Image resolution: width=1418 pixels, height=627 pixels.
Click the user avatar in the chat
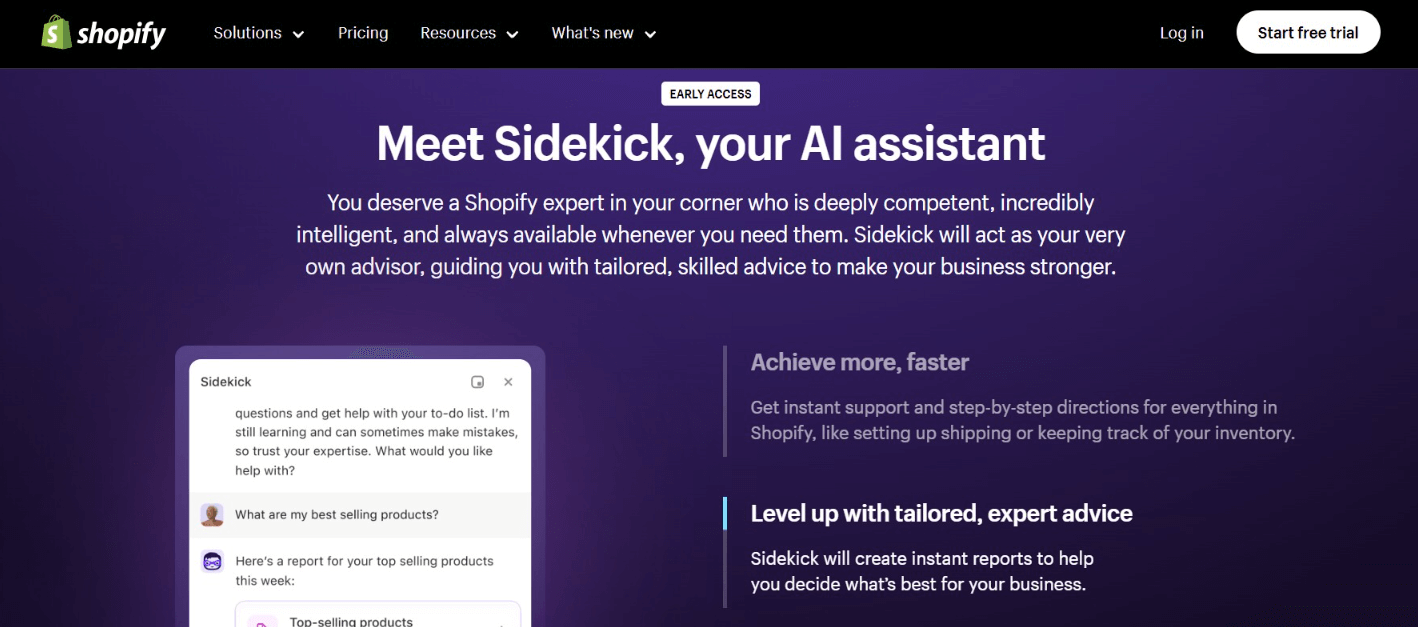pyautogui.click(x=212, y=515)
